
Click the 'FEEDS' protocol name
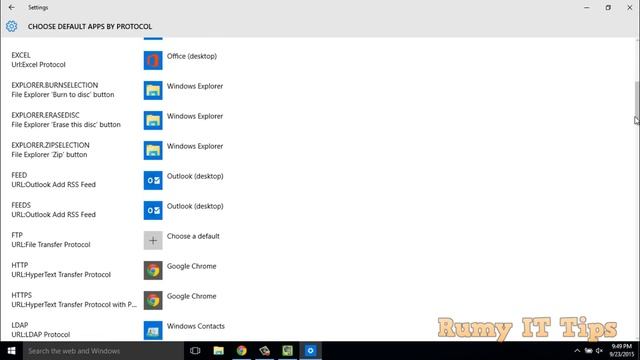pyautogui.click(x=21, y=205)
